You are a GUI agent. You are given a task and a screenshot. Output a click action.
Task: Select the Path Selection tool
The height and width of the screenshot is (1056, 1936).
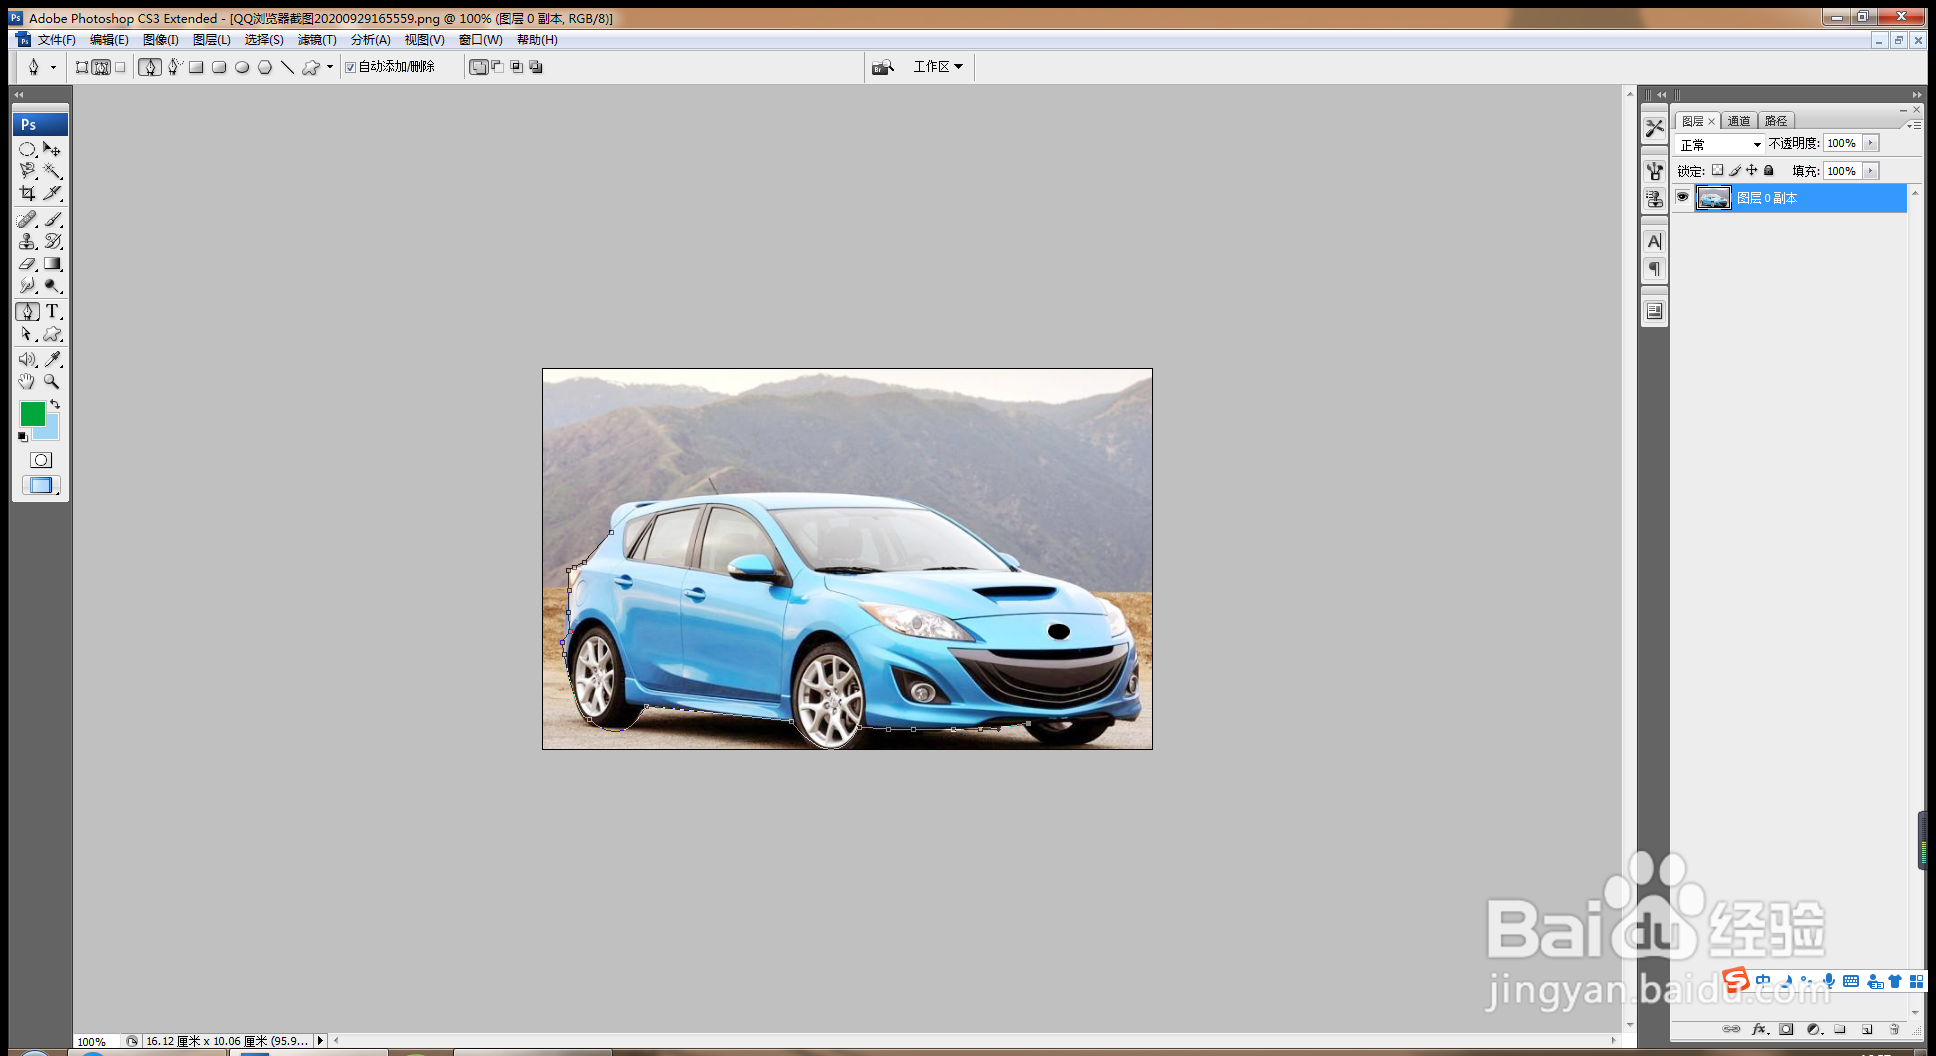pyautogui.click(x=27, y=334)
